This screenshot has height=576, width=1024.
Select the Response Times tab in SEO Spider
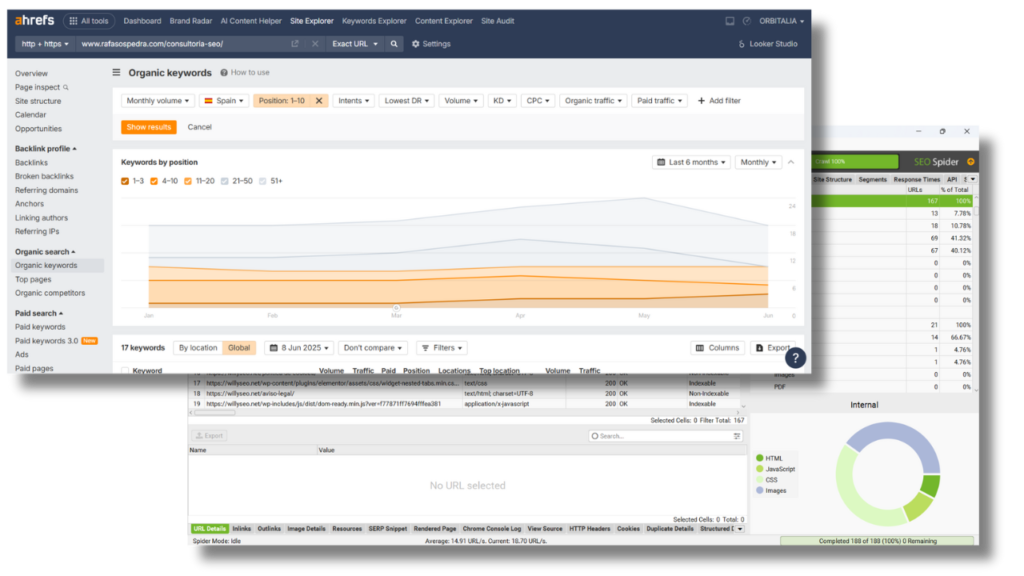[x=916, y=179]
